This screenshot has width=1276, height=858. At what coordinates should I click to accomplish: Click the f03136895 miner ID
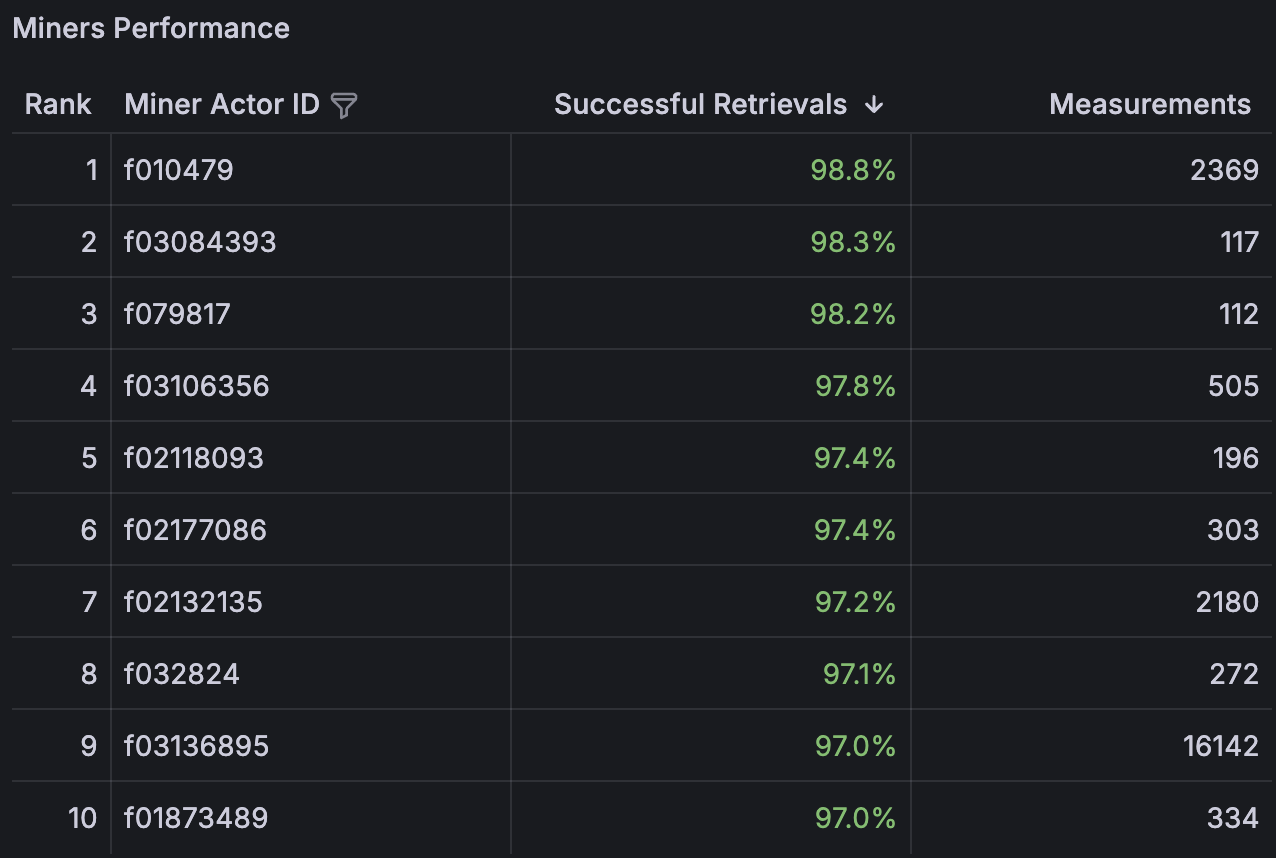[x=197, y=746]
